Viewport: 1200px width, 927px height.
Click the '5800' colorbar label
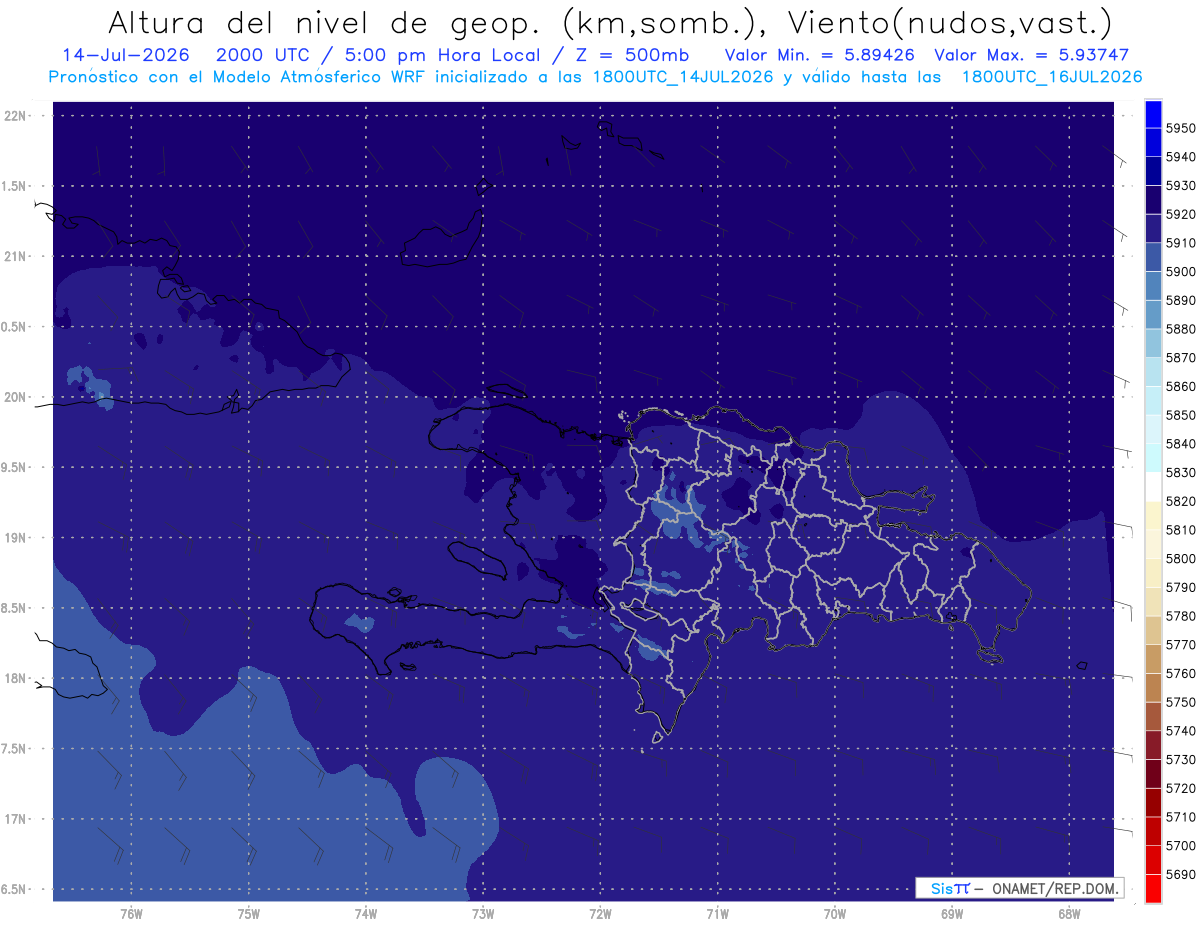[1180, 558]
